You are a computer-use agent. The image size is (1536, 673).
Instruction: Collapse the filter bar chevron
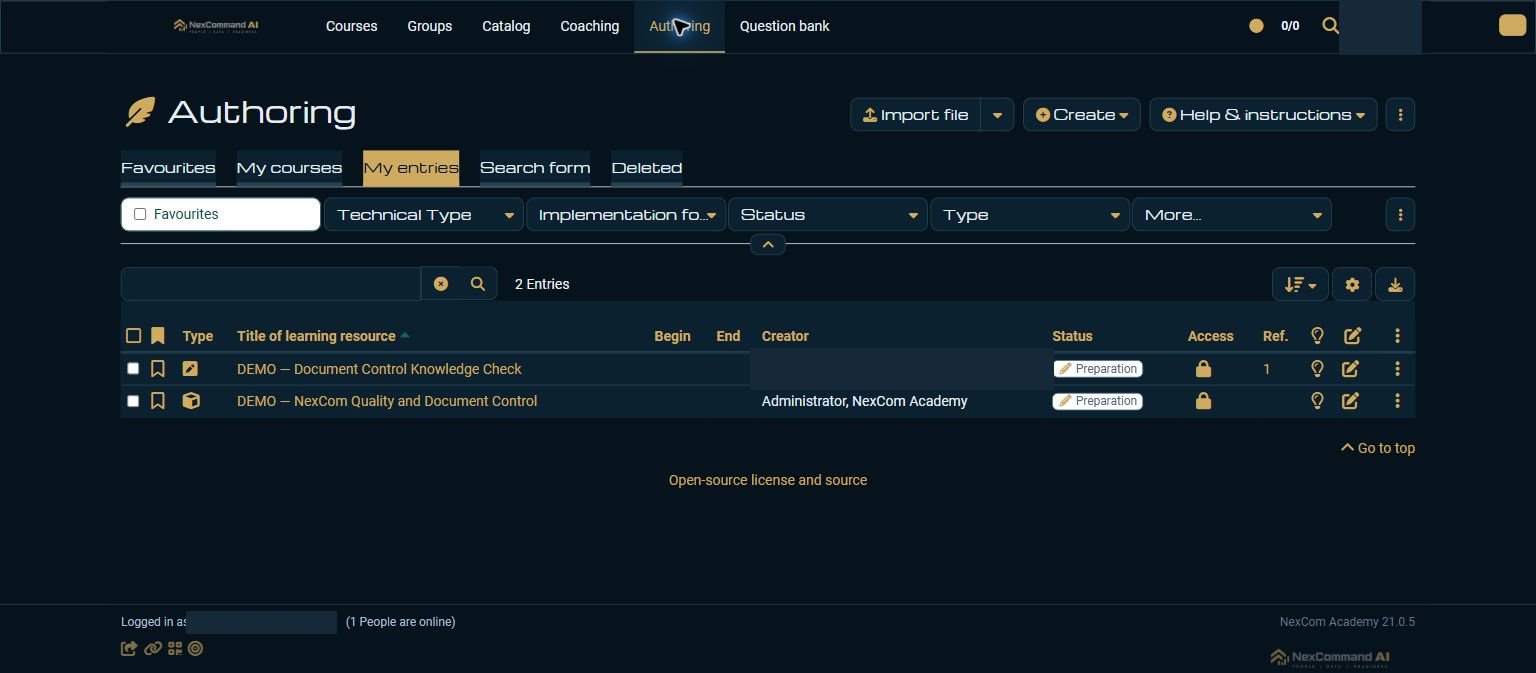[768, 244]
